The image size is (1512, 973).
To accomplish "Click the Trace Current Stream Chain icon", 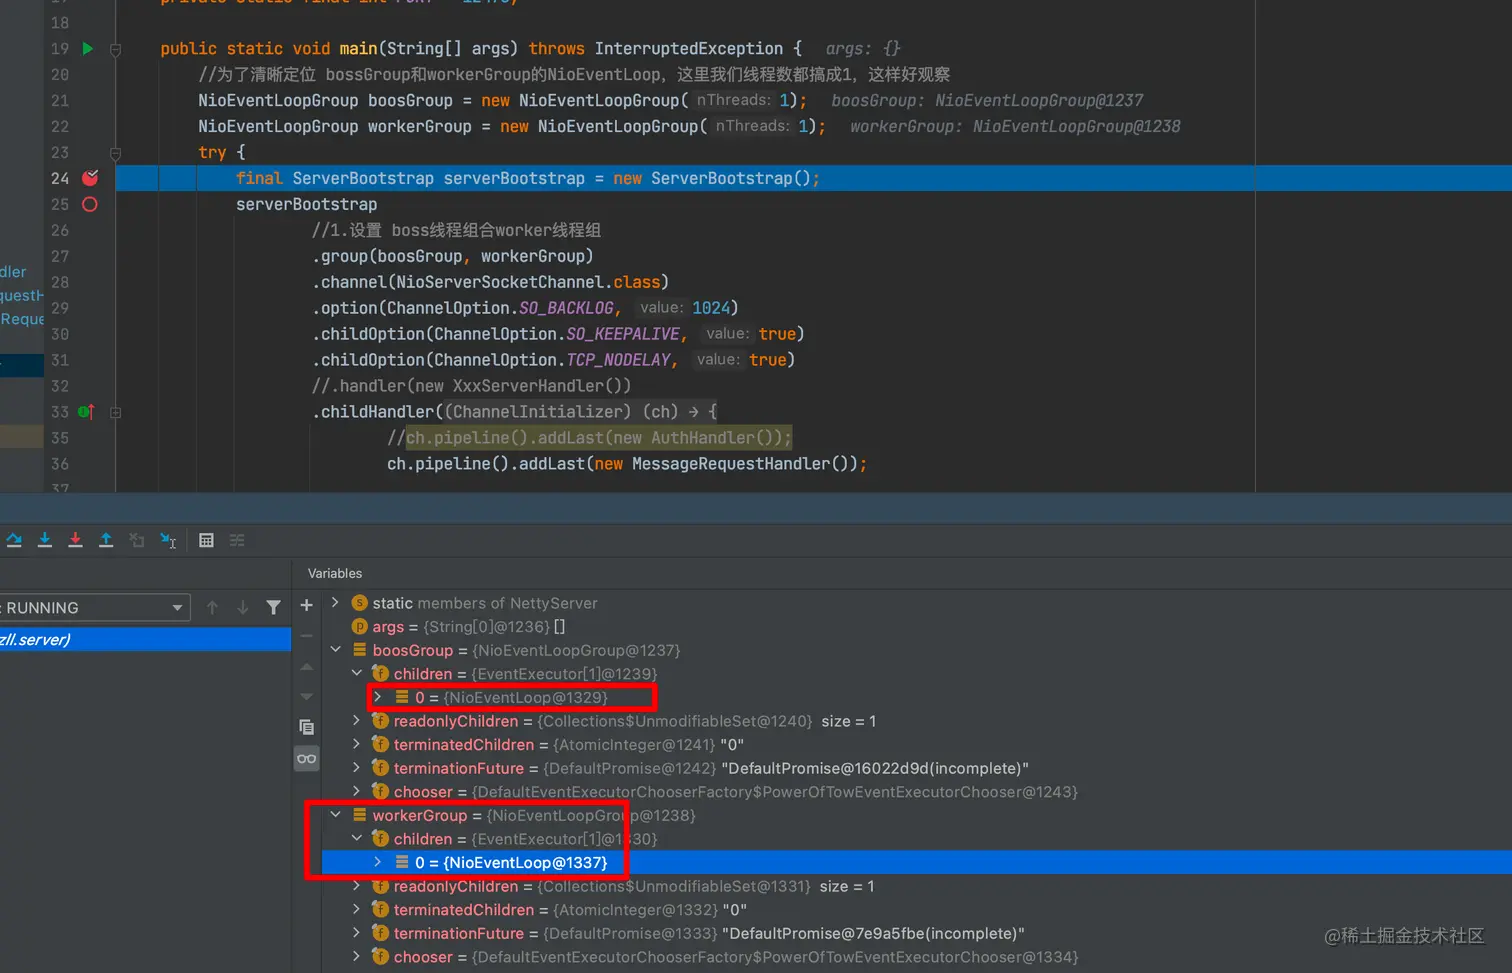I will 237,540.
